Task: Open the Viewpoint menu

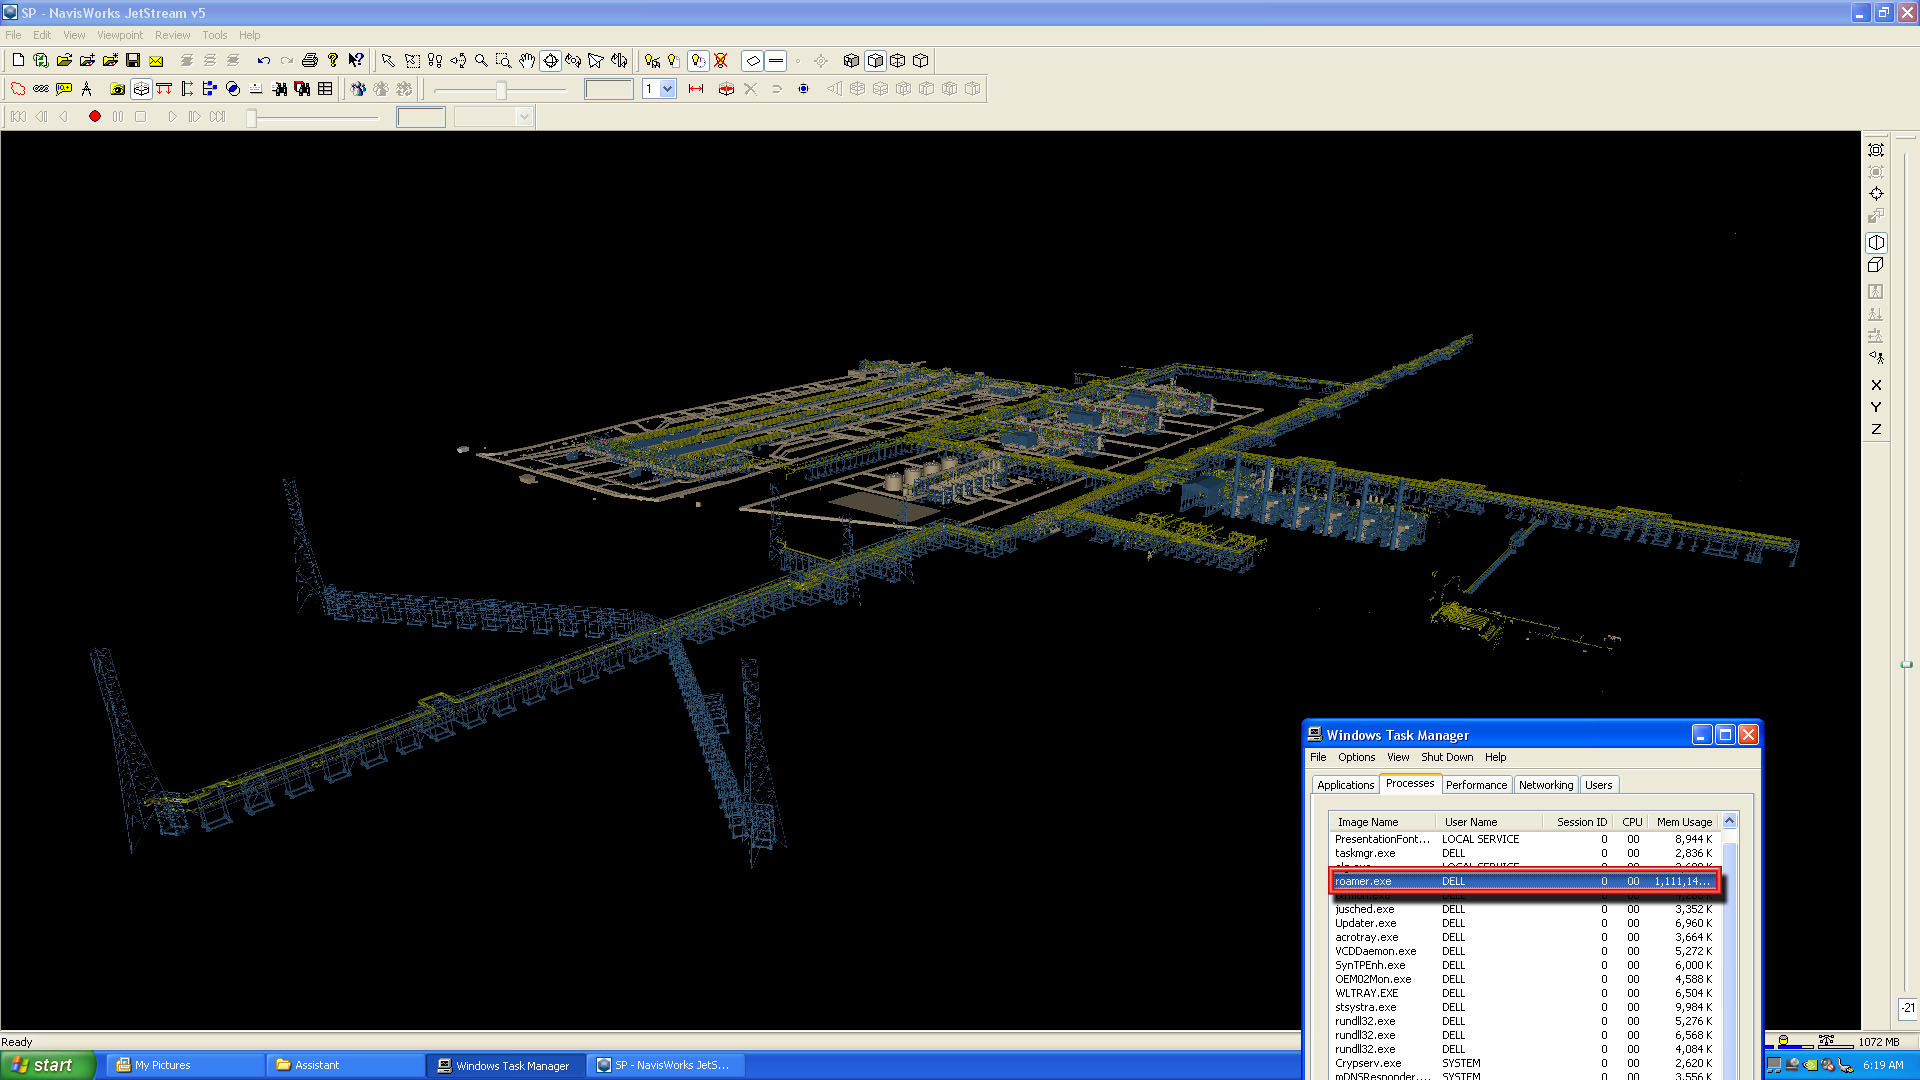Action: (120, 35)
